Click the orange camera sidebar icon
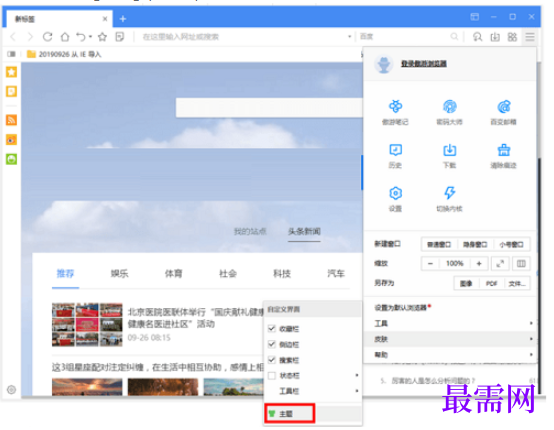Viewport: 554px width, 430px height. pos(11,140)
